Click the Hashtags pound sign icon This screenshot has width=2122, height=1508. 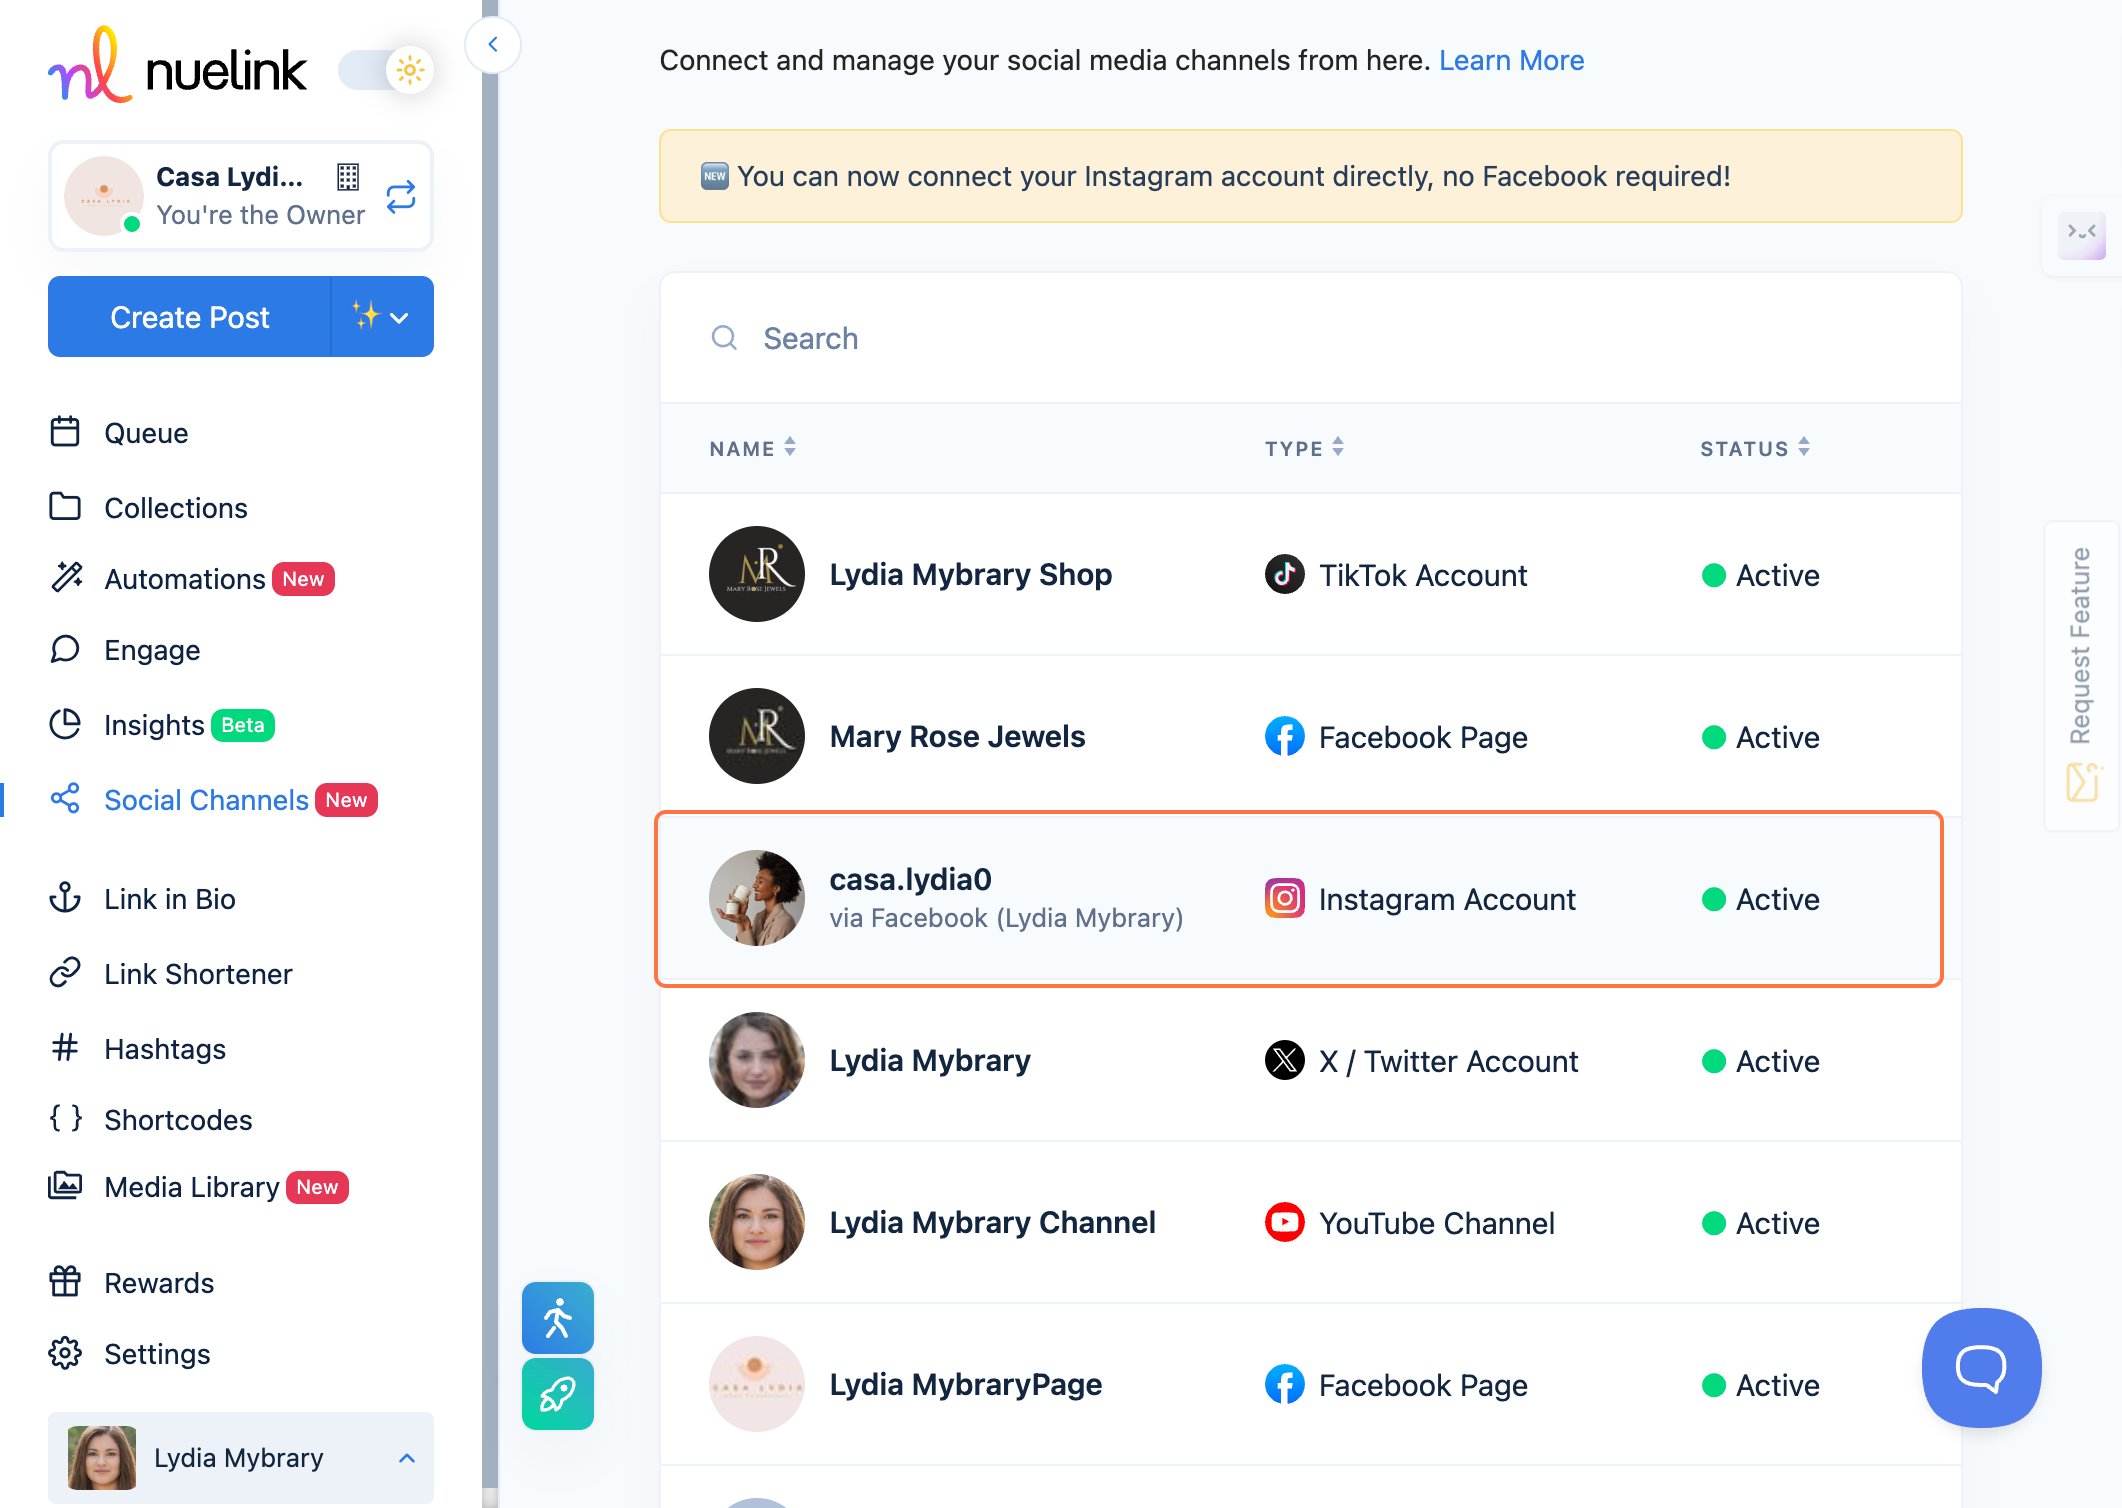click(65, 1047)
